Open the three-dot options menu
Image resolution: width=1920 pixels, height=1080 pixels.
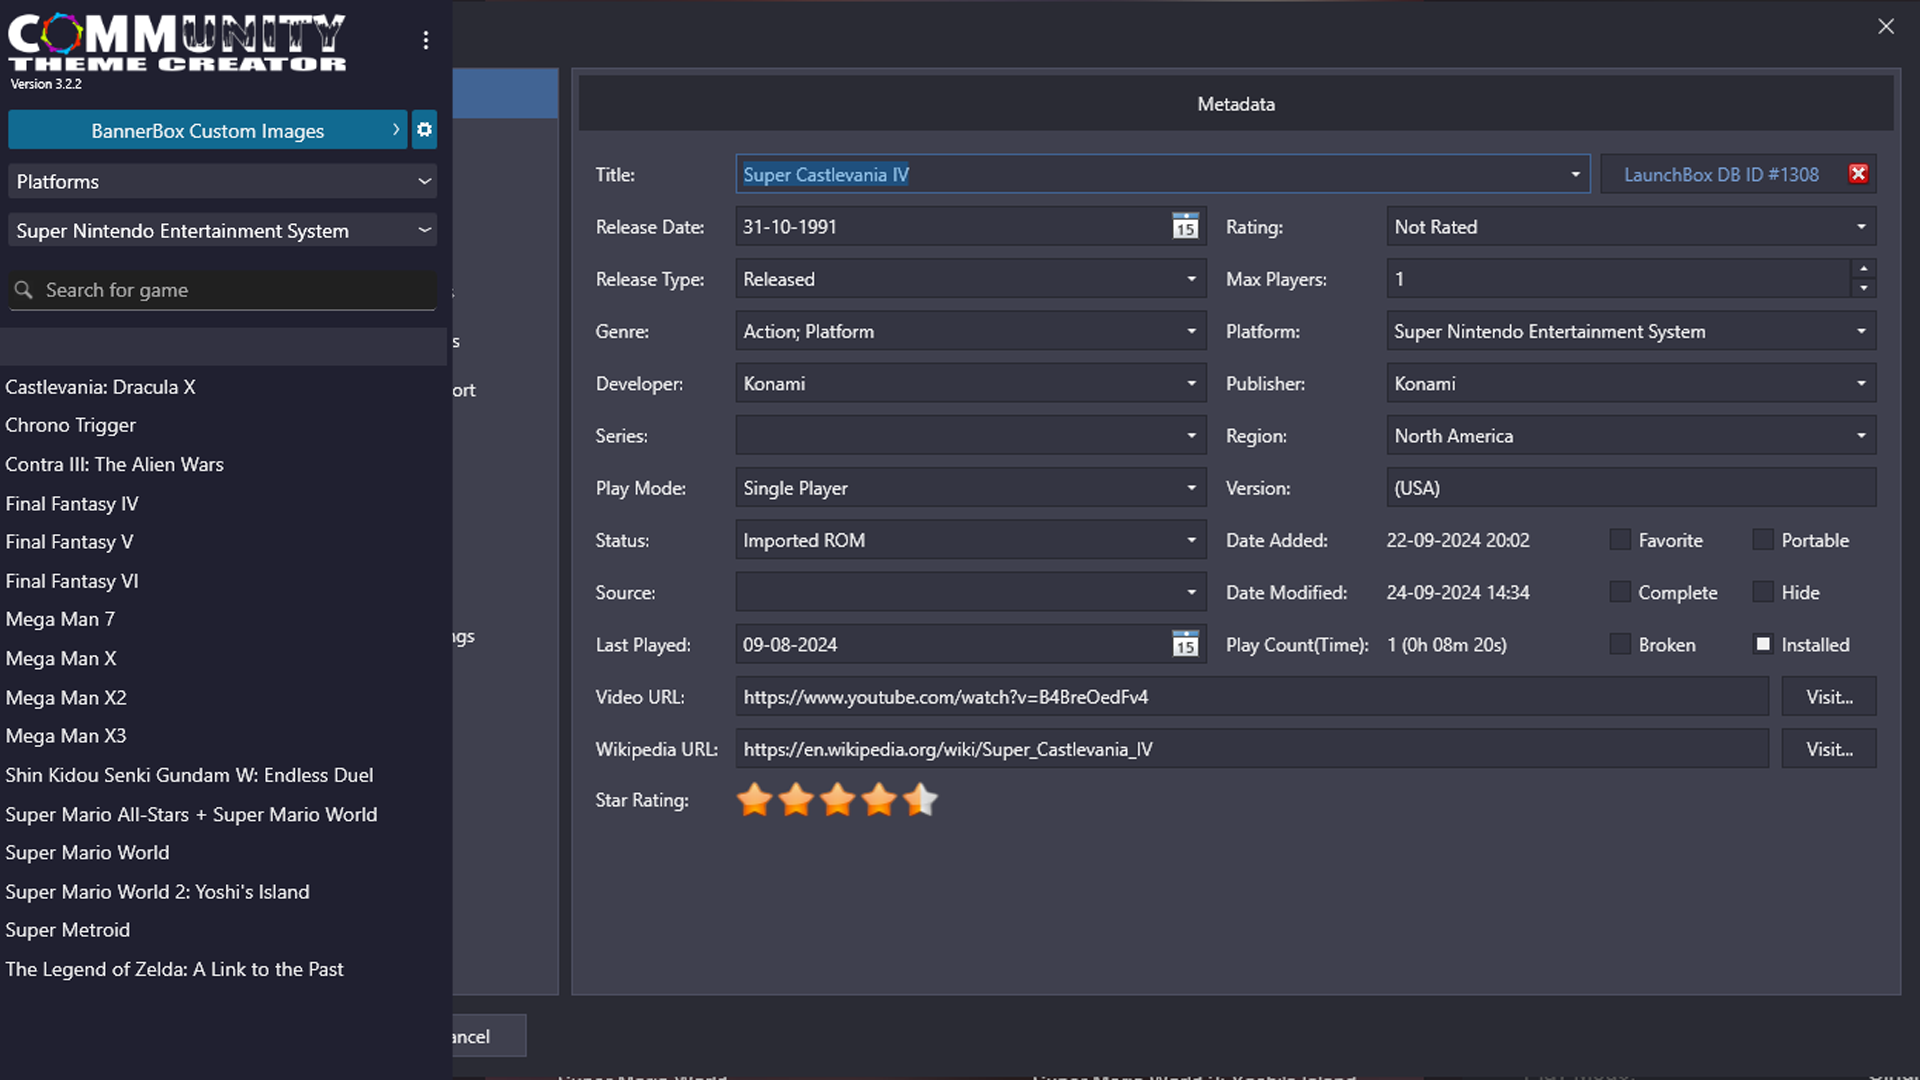(426, 40)
